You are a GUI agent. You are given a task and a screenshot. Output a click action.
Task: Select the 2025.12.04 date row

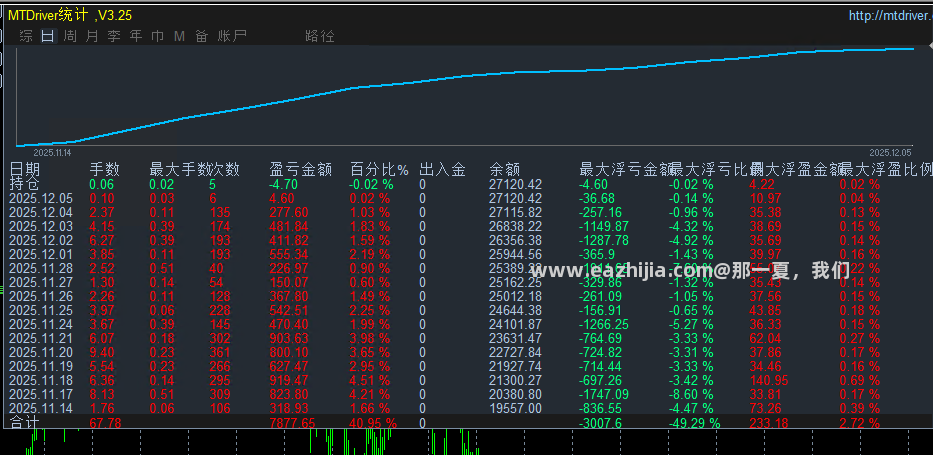(41, 212)
